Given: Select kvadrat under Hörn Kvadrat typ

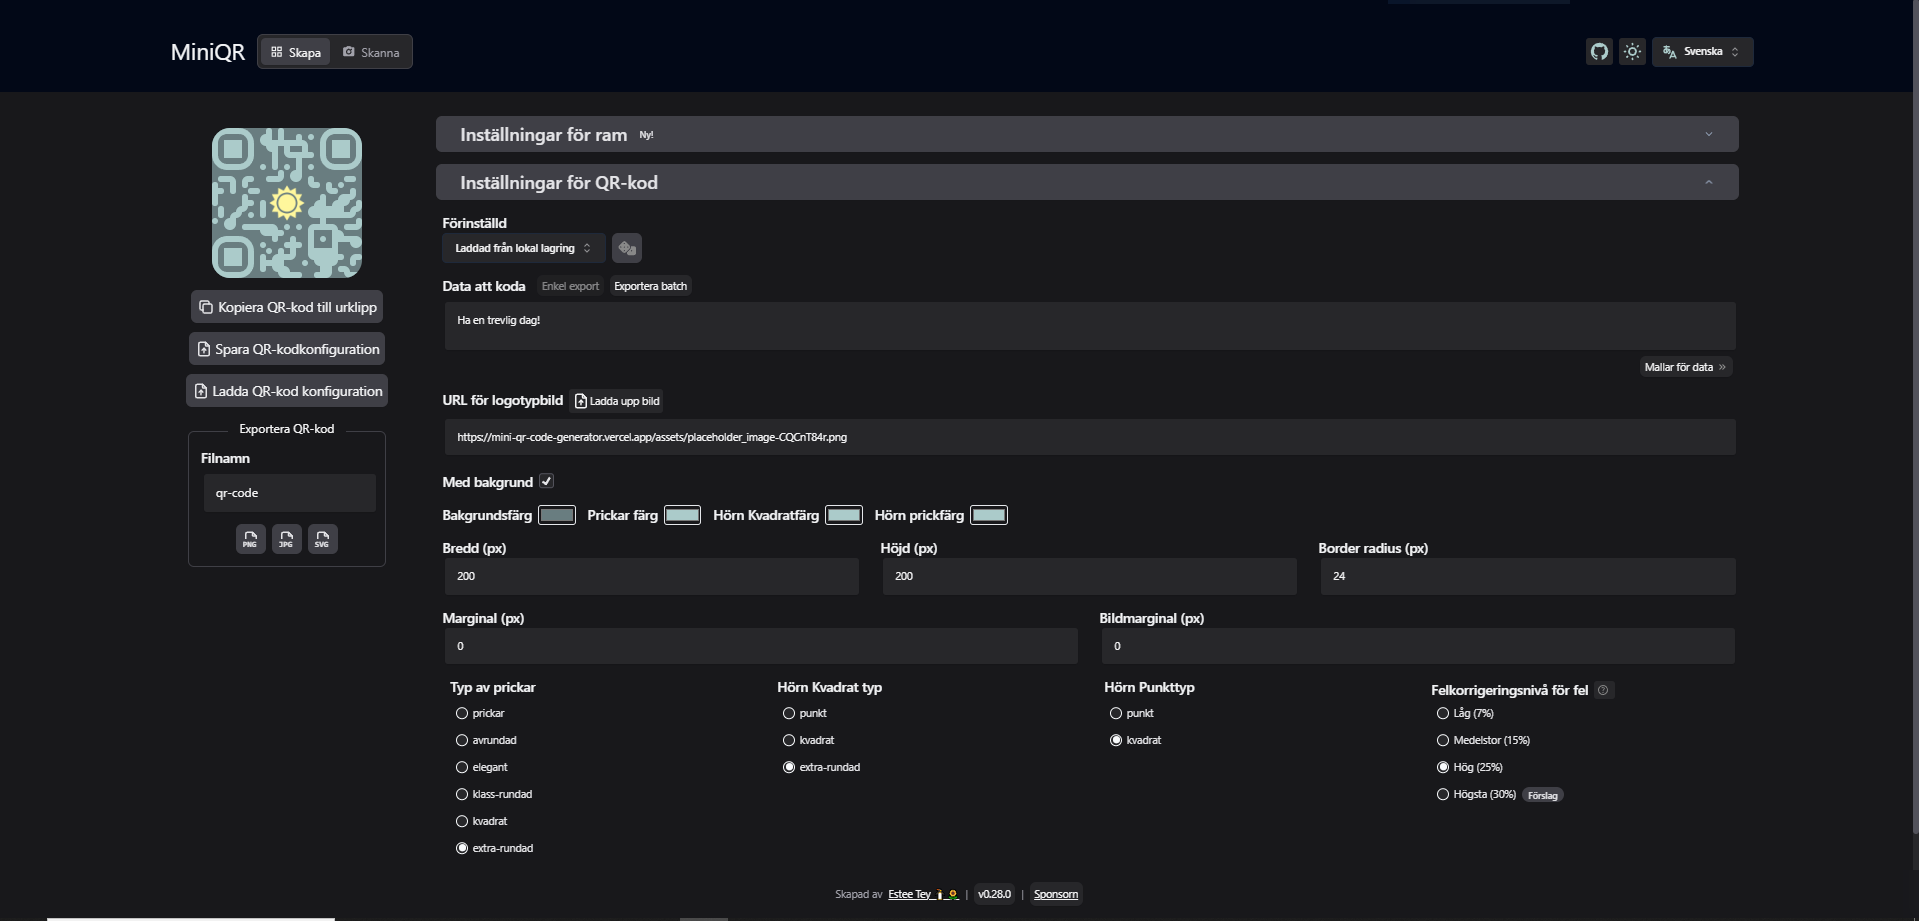Looking at the screenshot, I should click(x=789, y=740).
